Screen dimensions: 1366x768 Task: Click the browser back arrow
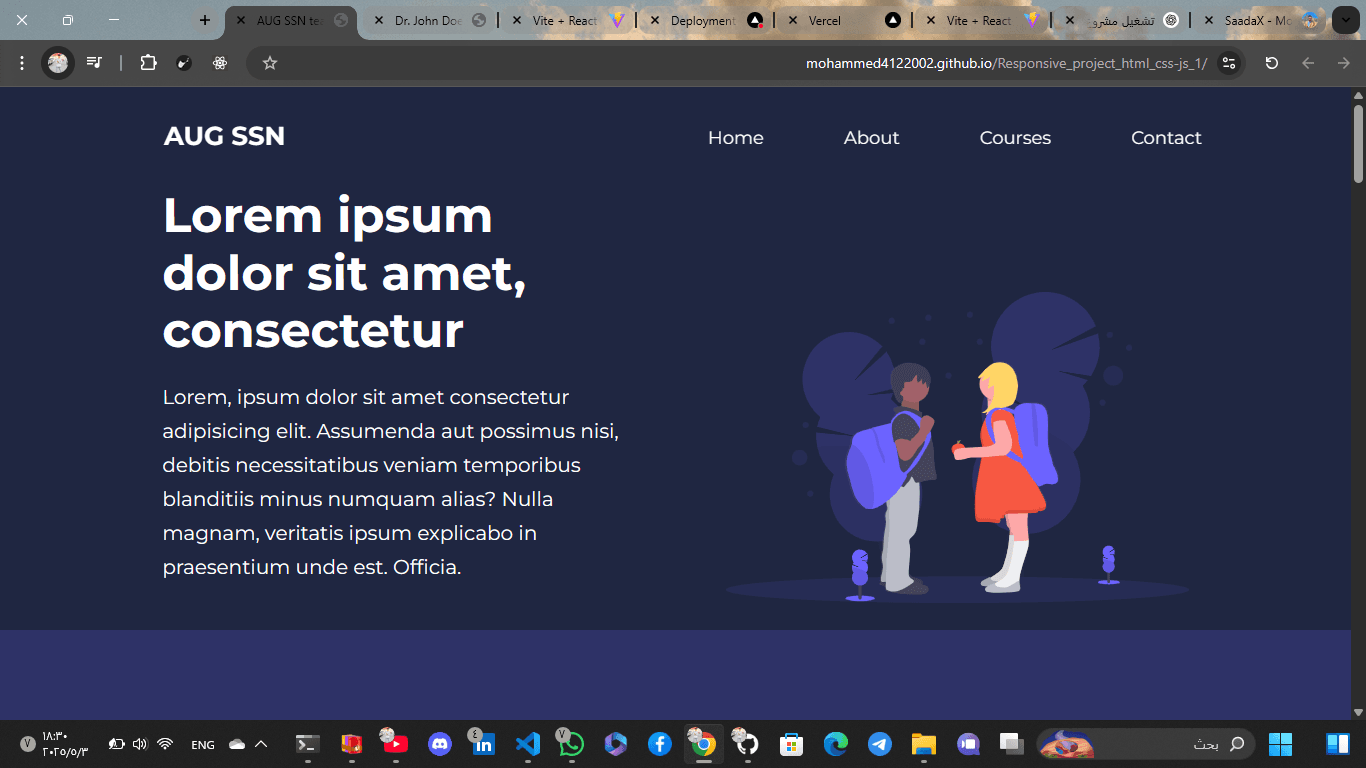click(x=1307, y=62)
